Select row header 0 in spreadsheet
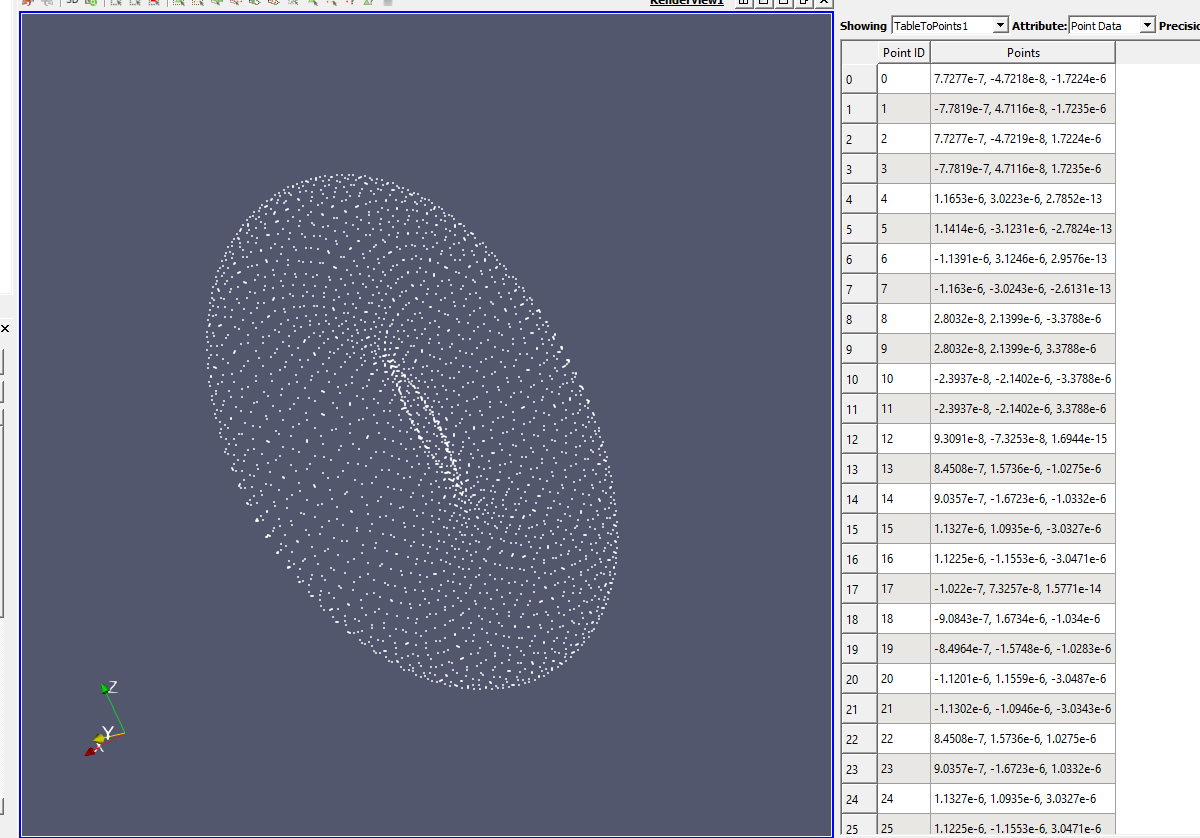The image size is (1200, 838). [x=858, y=79]
